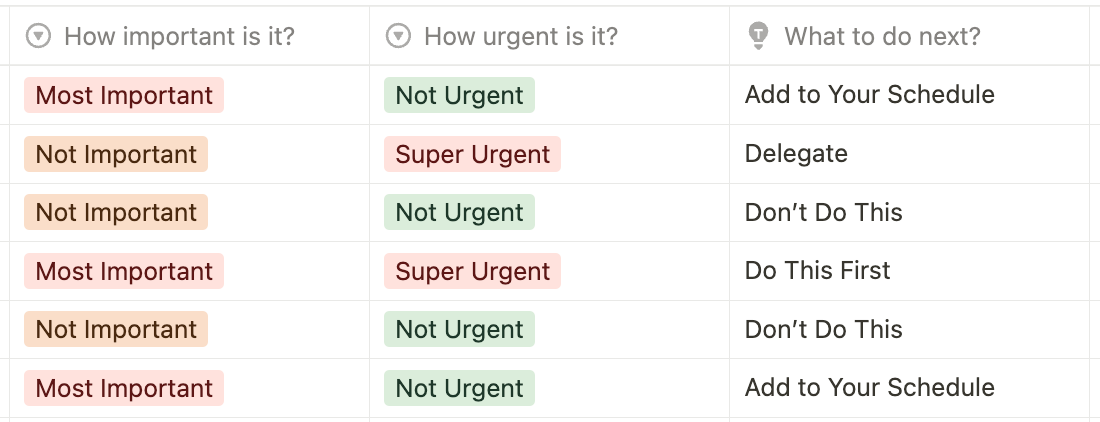Screen dimensions: 1100x422
Task: Open the Not Urgent tag in the bottom row
Action: tap(460, 388)
